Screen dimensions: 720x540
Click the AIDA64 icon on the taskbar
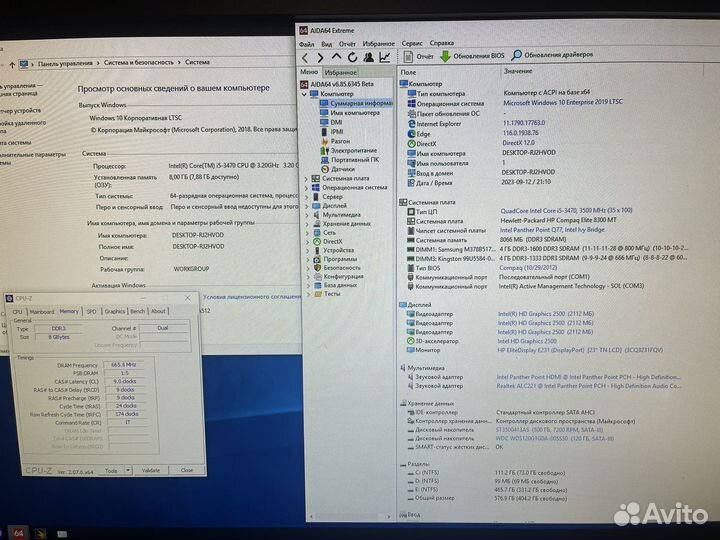(18, 533)
